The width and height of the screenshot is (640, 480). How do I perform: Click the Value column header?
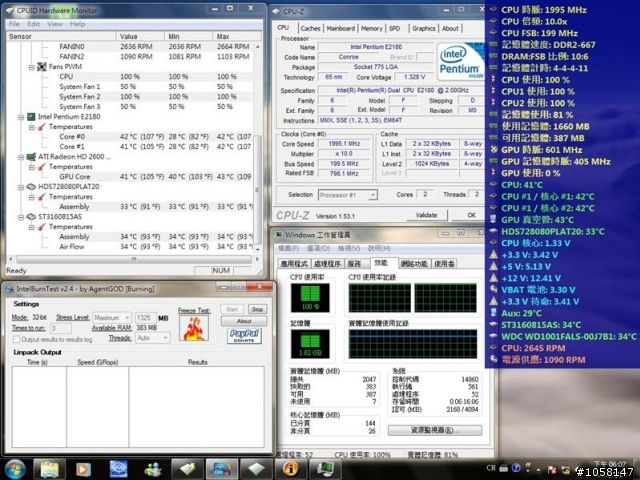tap(140, 36)
